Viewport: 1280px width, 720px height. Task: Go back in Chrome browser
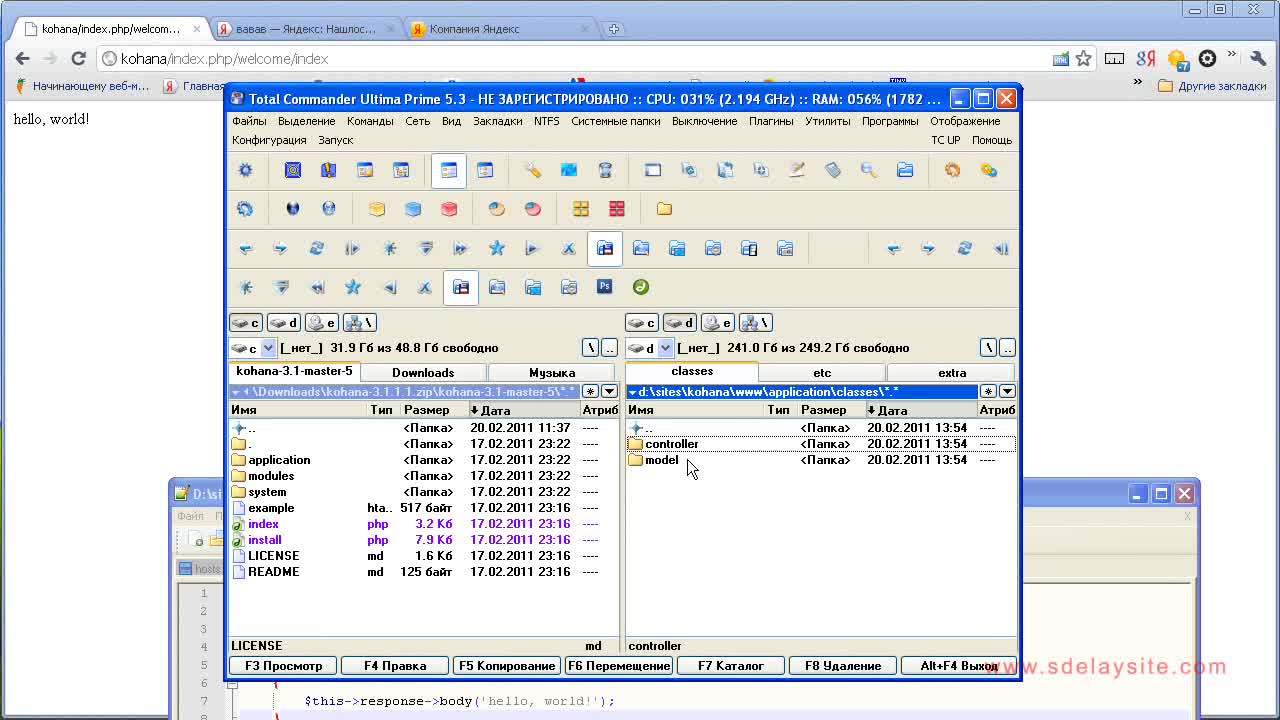tap(21, 59)
